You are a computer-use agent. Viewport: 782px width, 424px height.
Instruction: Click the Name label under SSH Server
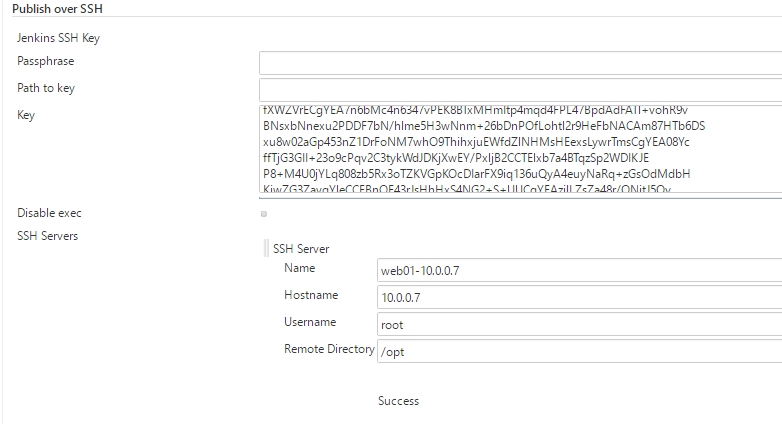point(300,268)
